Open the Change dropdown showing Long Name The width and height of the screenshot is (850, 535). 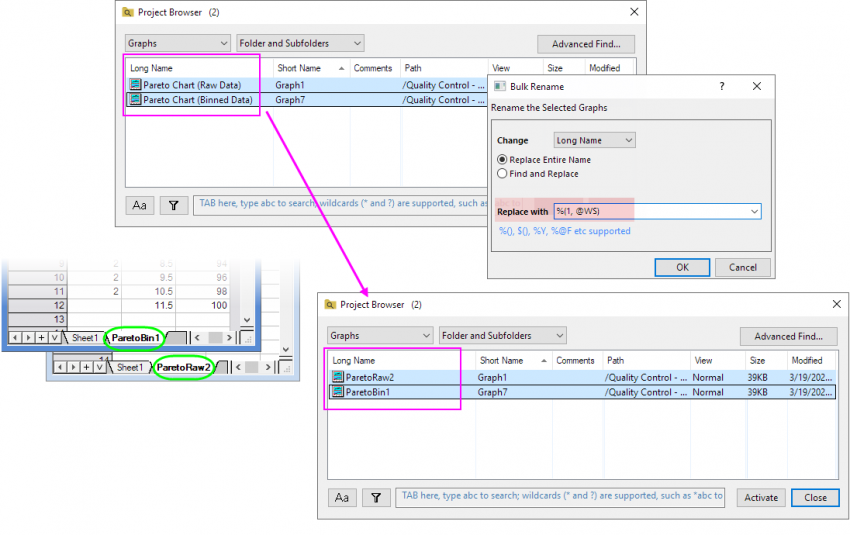pos(595,141)
